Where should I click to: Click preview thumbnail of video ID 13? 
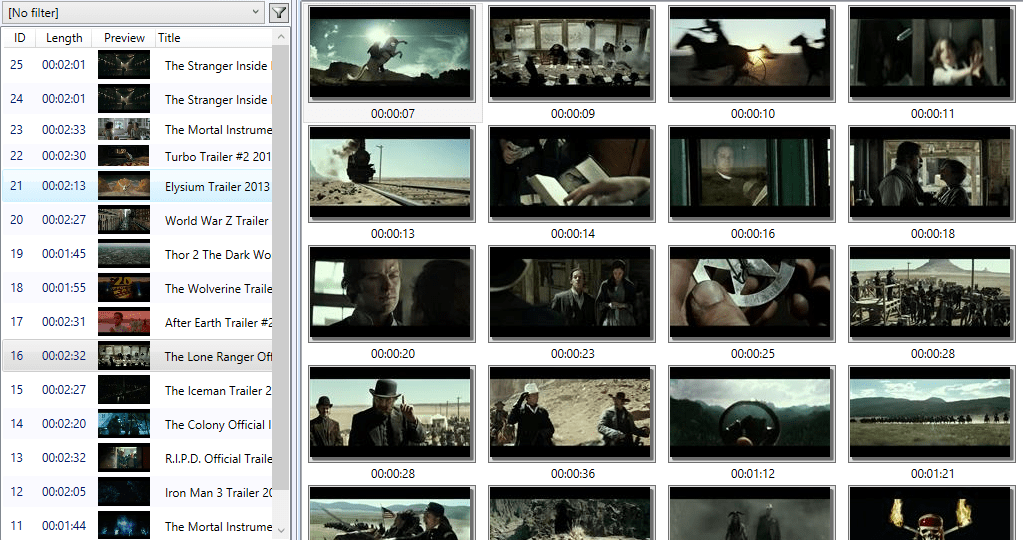coord(124,457)
